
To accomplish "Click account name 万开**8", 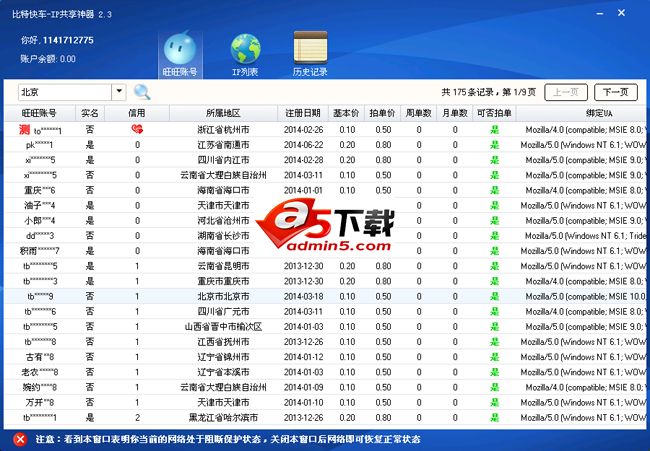I will point(39,403).
